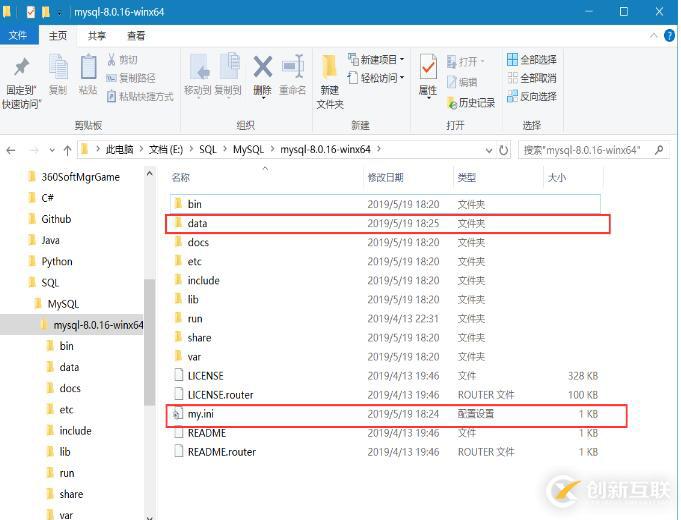Click the Copy icon in ribbon

click(x=58, y=67)
